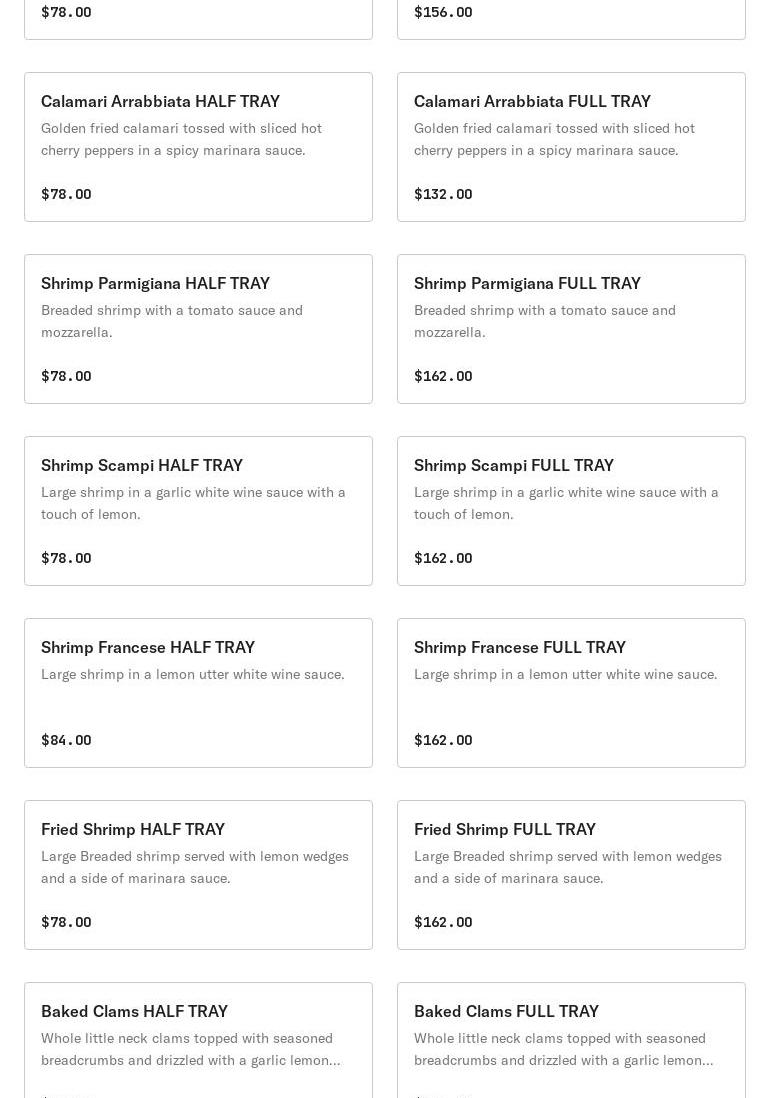The height and width of the screenshot is (1098, 770).
Task: Click the $84.00 price on Shrimp Francese
Action: (66, 740)
